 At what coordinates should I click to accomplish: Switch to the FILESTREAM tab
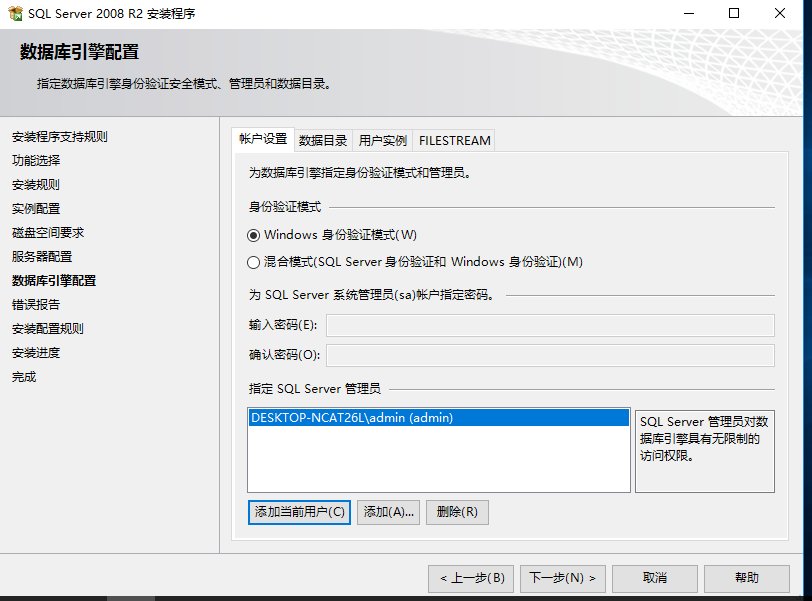click(x=454, y=140)
